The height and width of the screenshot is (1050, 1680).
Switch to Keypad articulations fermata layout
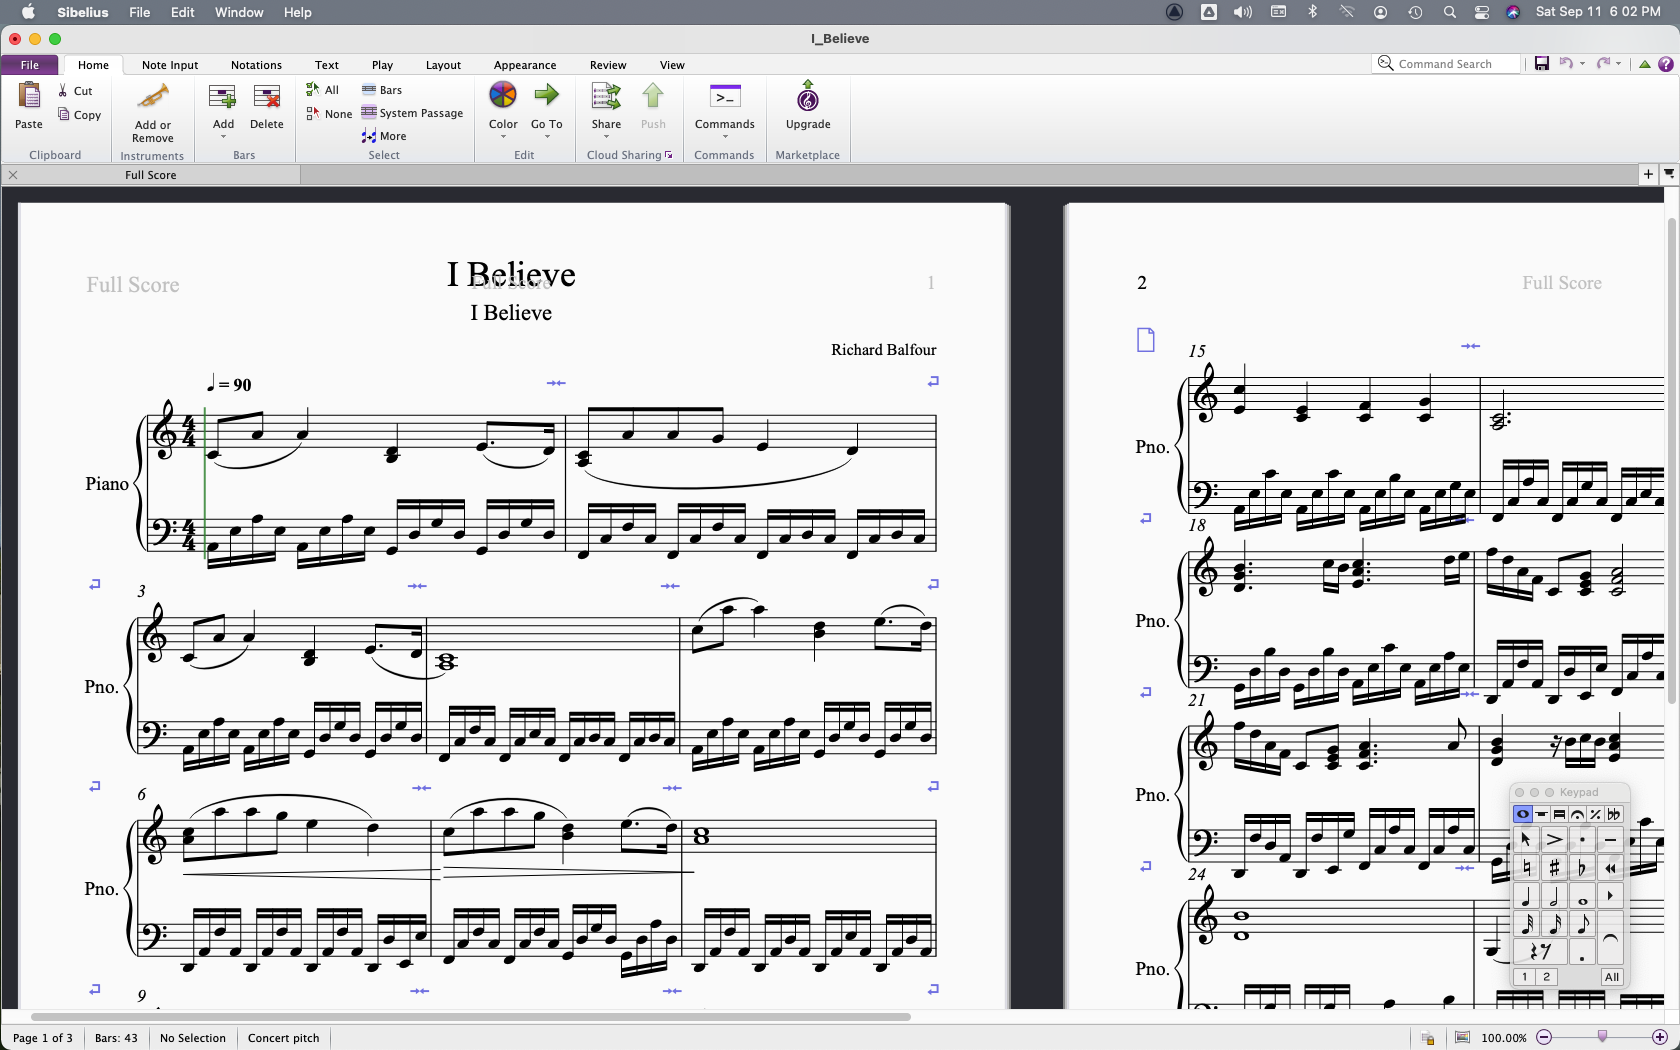click(x=1577, y=814)
